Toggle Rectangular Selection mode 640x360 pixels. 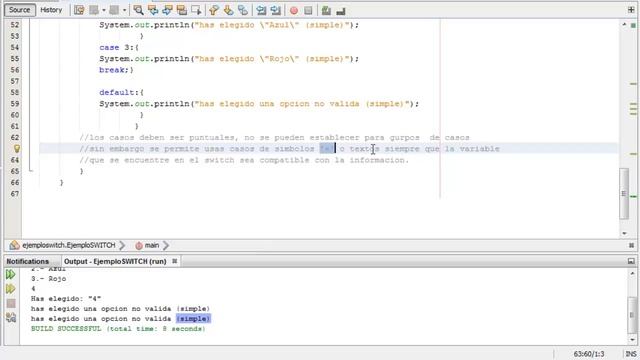(196, 10)
